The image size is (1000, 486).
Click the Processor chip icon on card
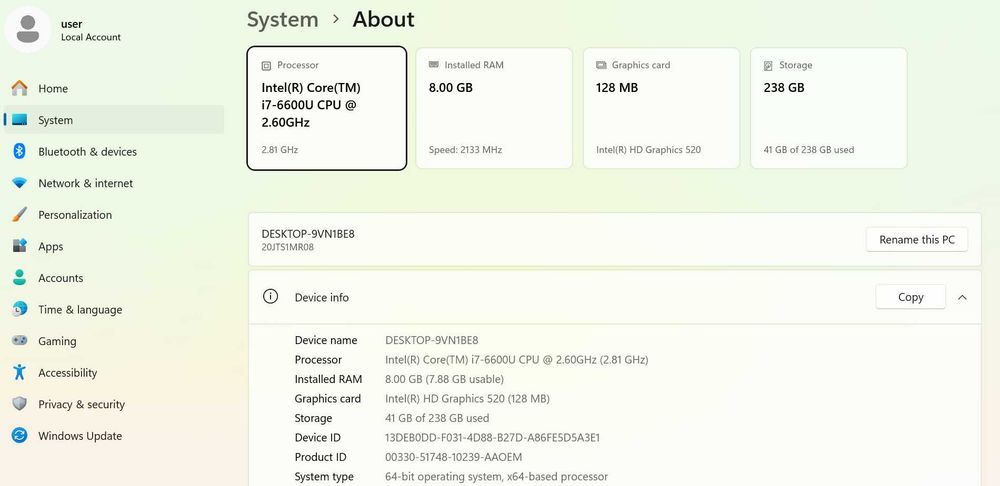tap(267, 65)
